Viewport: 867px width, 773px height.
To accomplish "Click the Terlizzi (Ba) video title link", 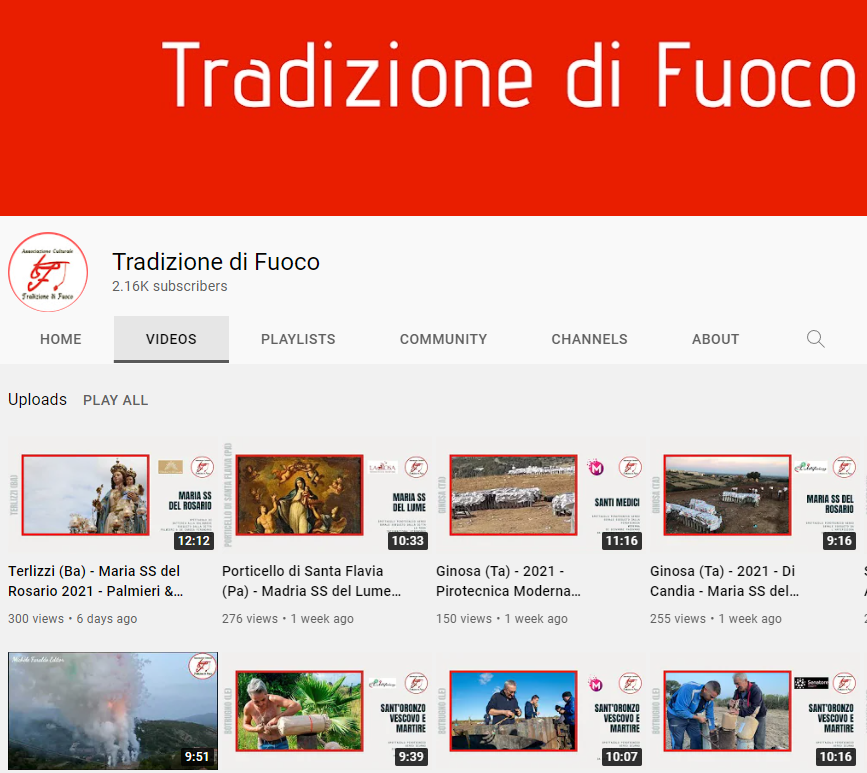I will [x=96, y=581].
